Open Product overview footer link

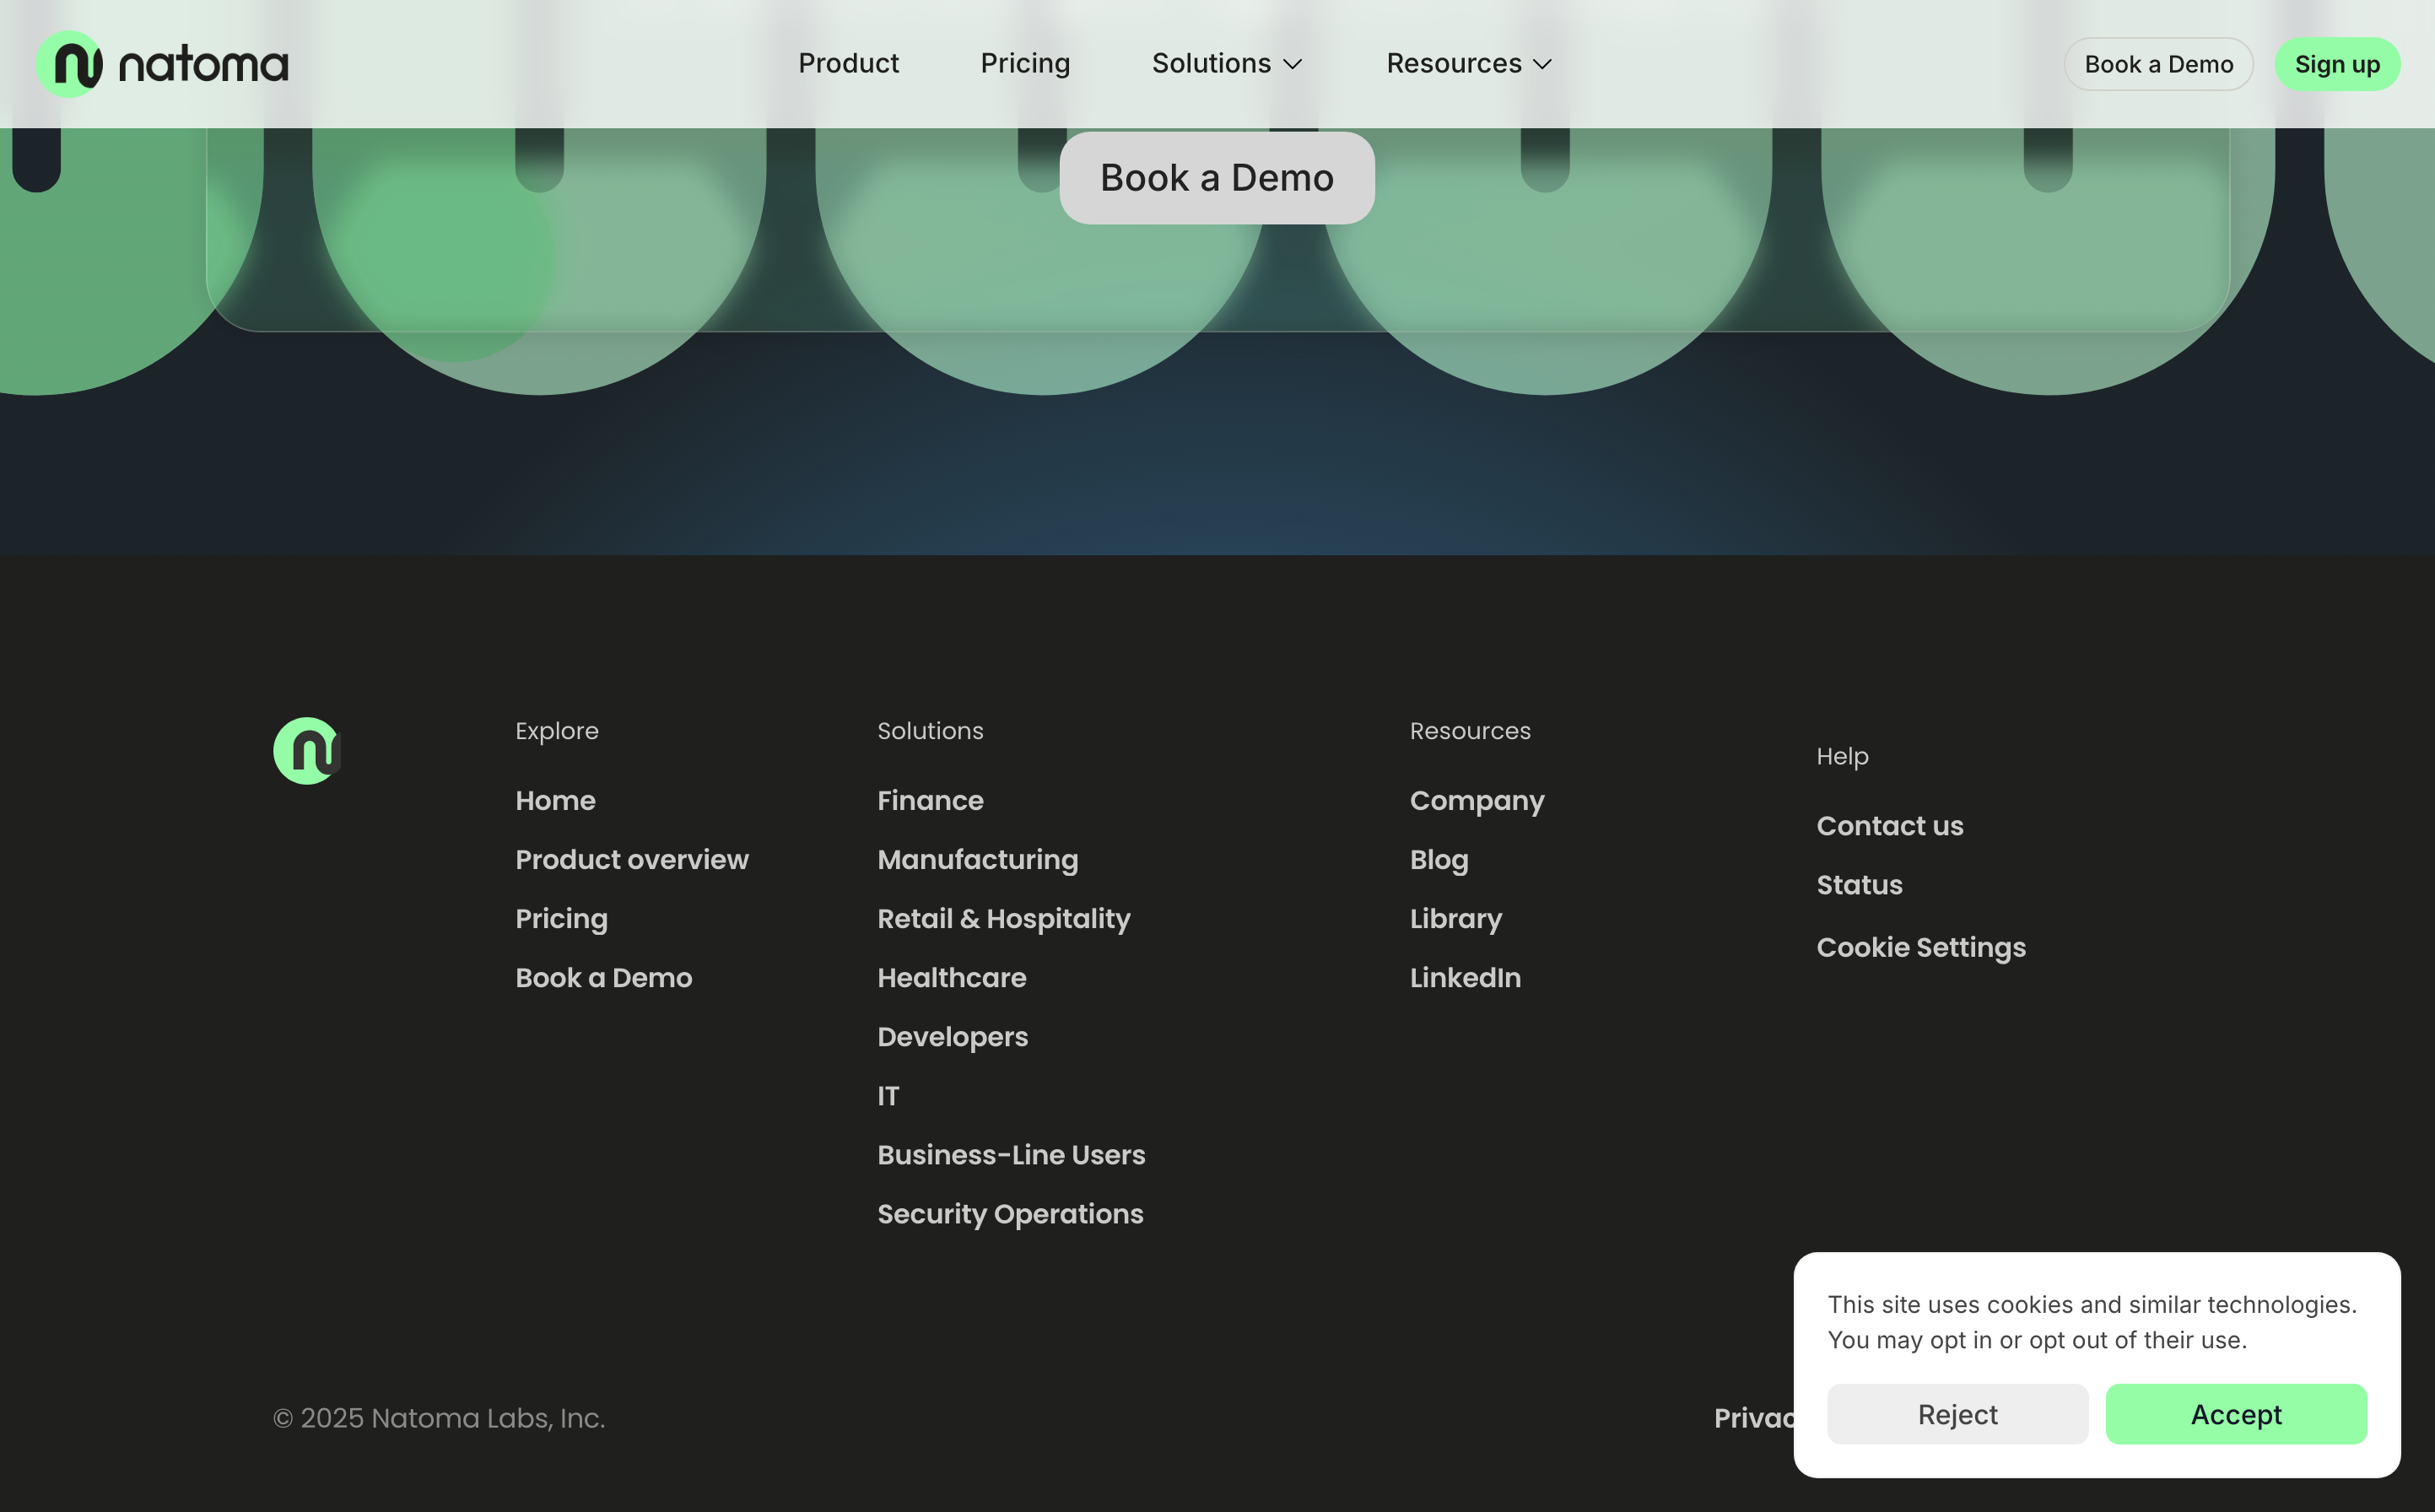[x=631, y=860]
